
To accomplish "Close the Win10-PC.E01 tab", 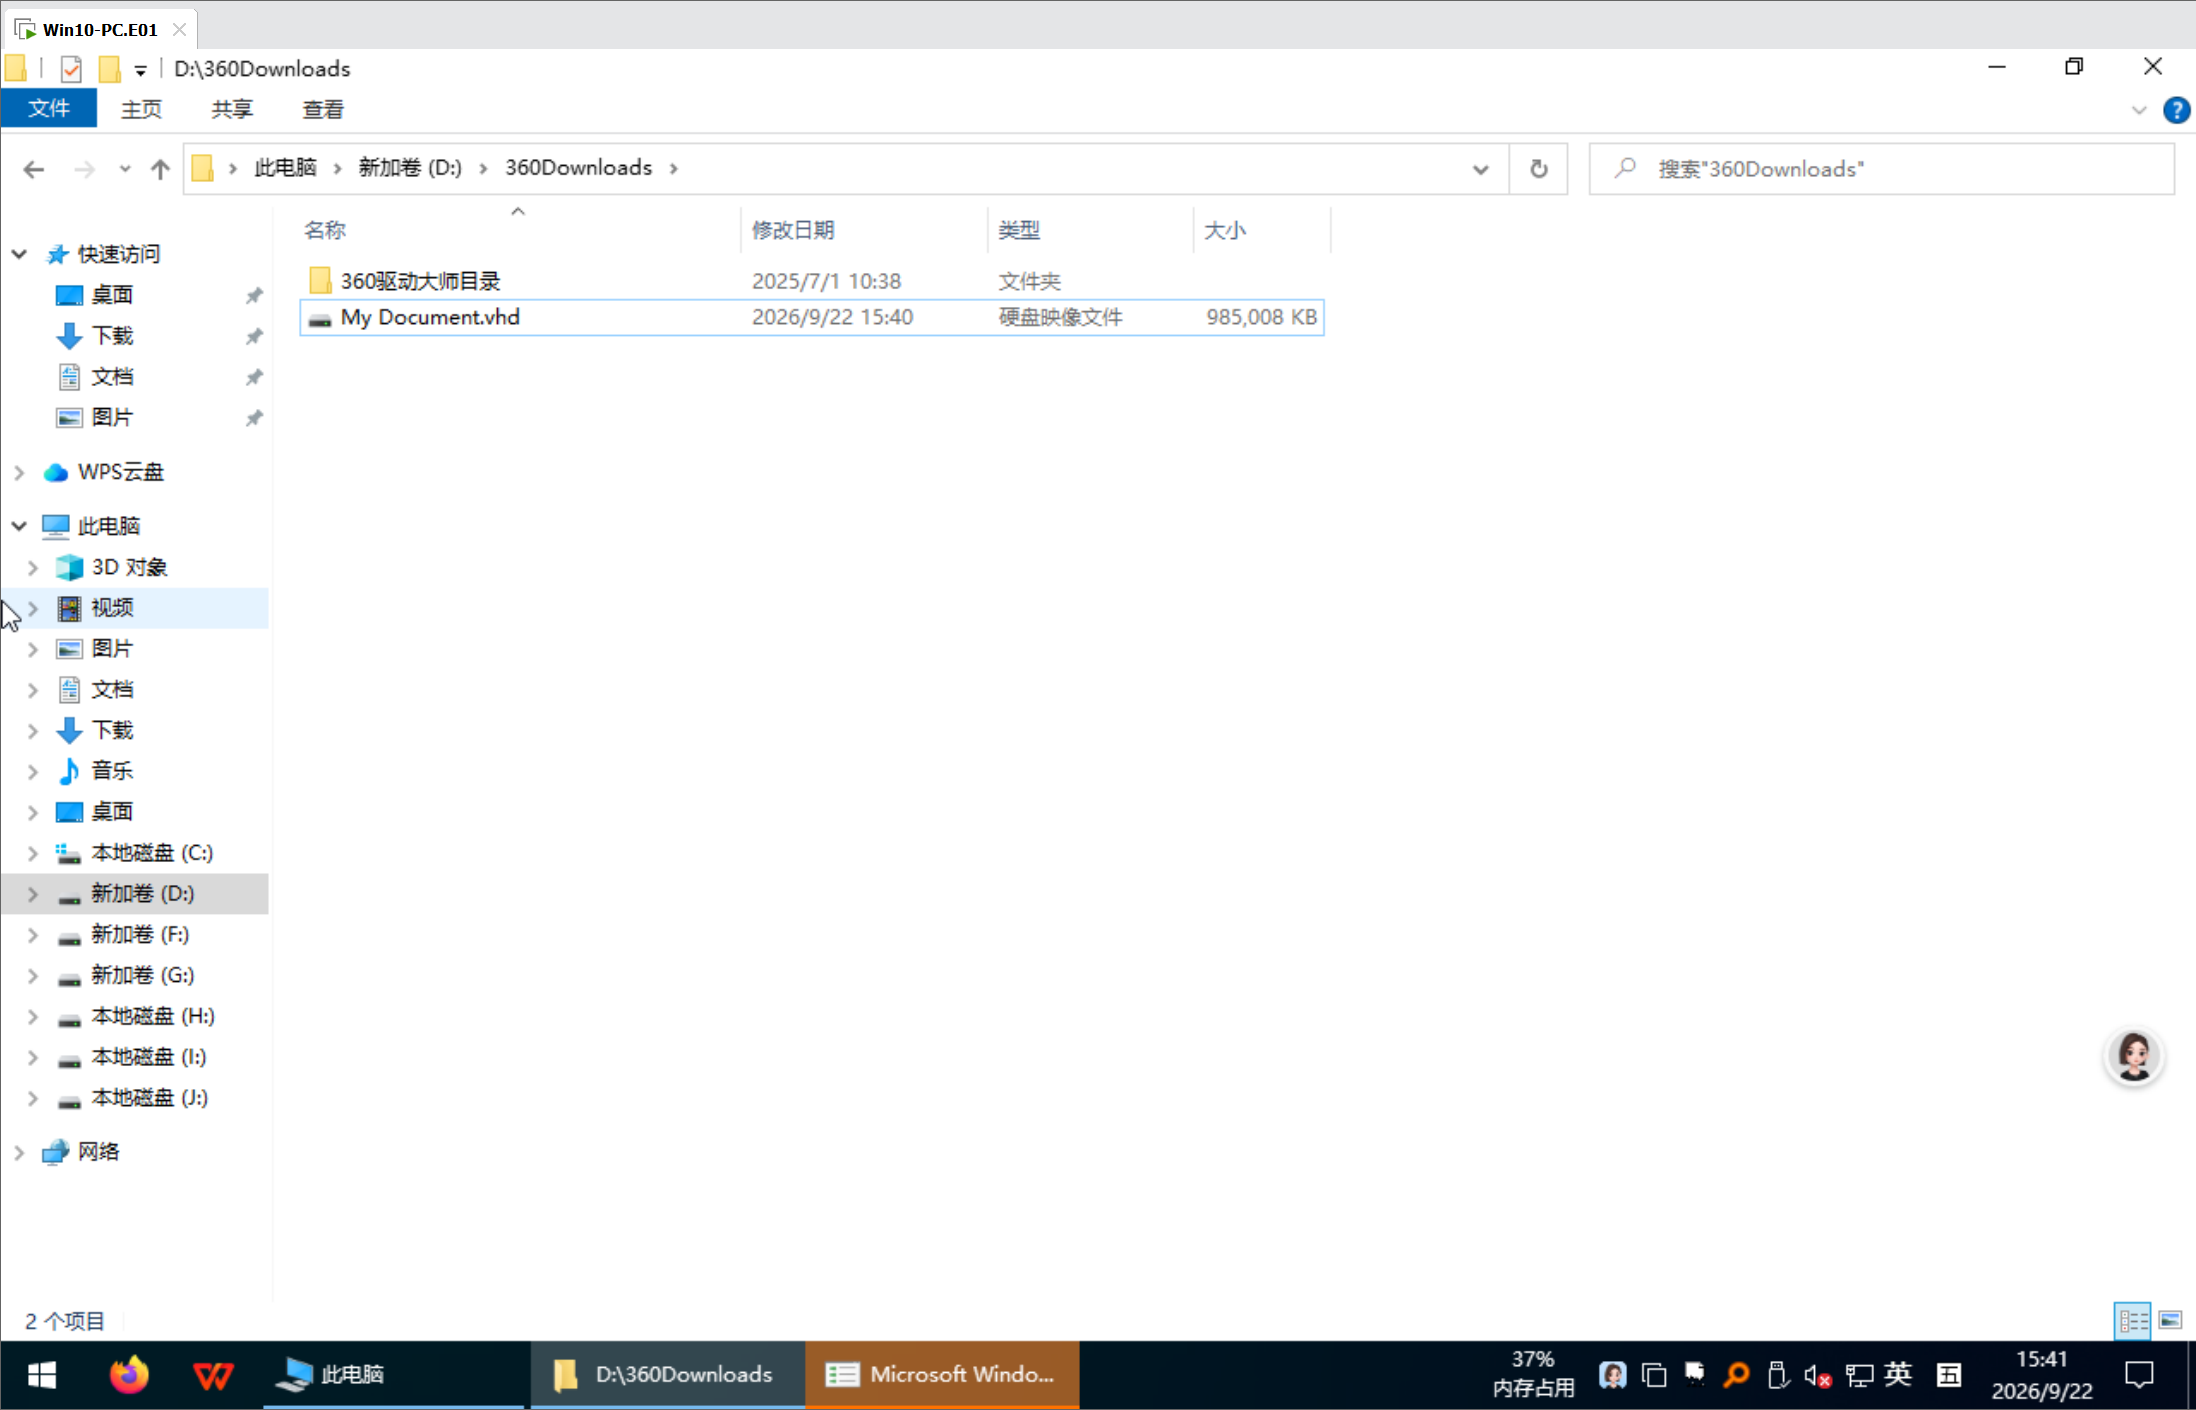I will coord(179,30).
